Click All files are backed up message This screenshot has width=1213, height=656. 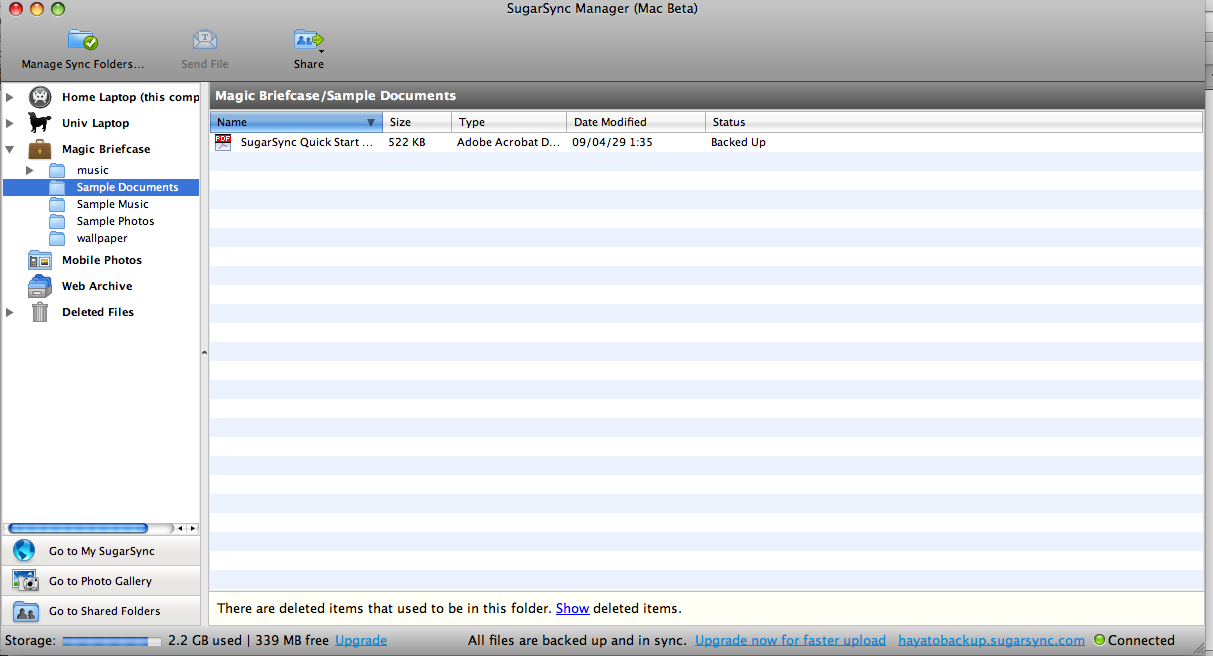coord(577,640)
